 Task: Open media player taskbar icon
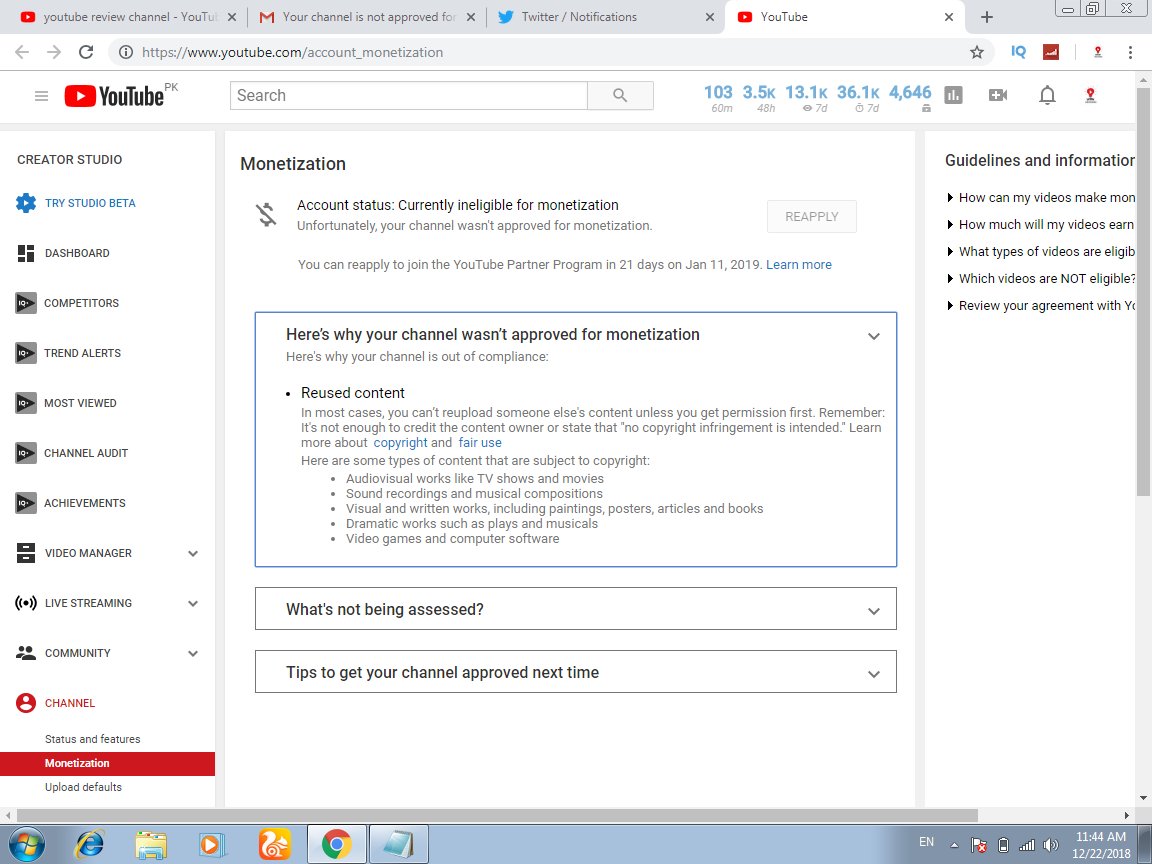coord(212,844)
